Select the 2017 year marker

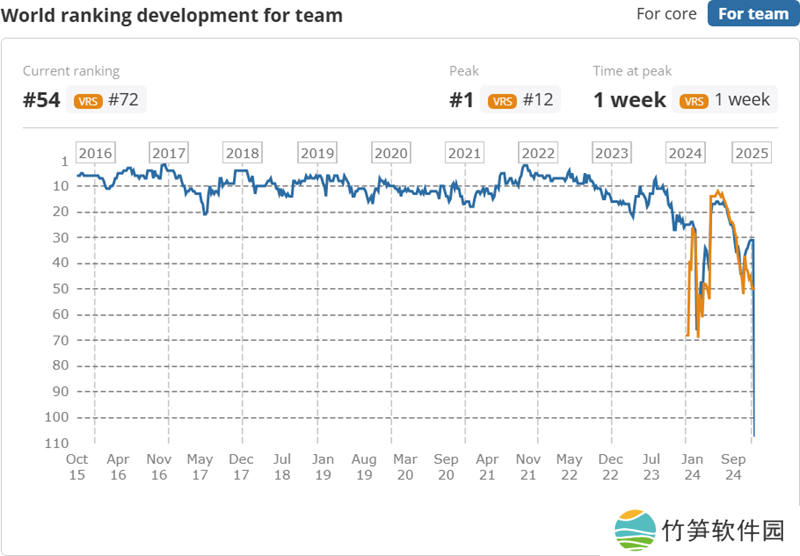[169, 153]
